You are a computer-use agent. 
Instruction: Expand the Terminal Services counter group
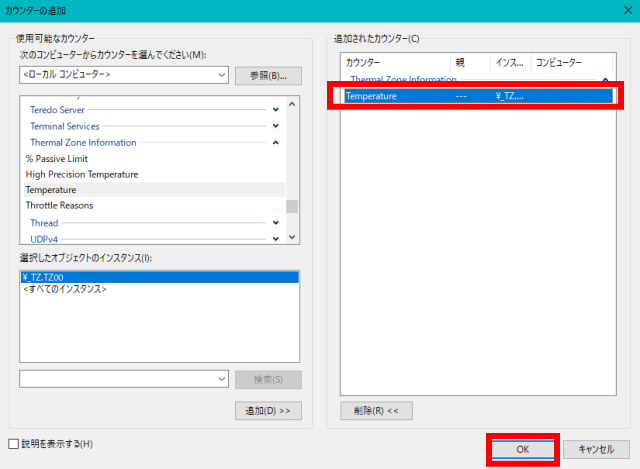(x=275, y=126)
